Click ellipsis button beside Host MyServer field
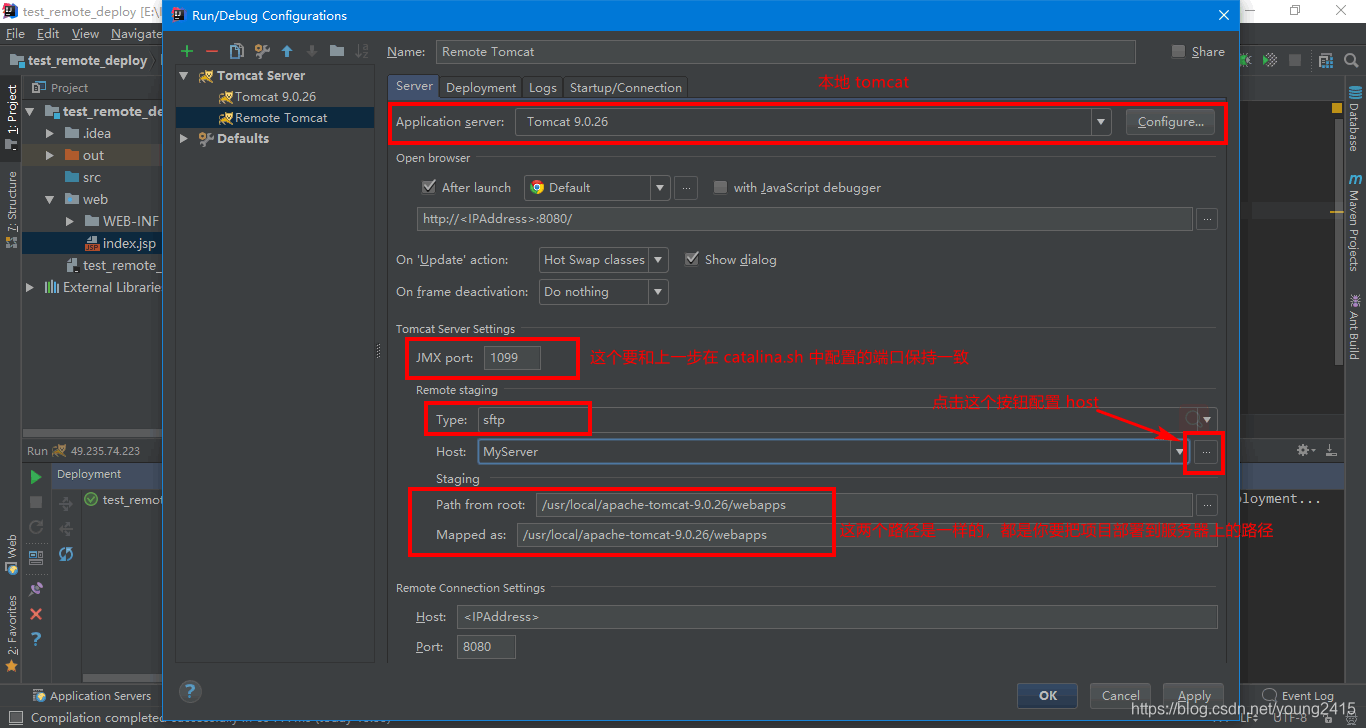This screenshot has height=728, width=1366. coord(1207,452)
